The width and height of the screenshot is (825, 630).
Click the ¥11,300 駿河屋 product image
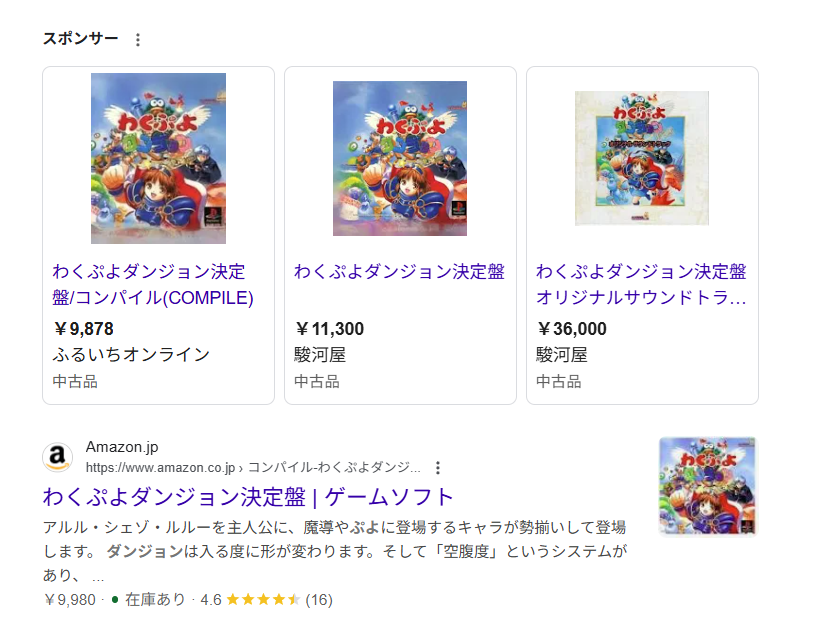click(400, 158)
